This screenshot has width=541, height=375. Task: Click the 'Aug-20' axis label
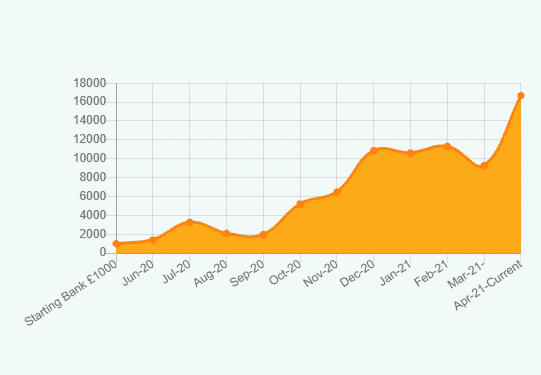[211, 273]
